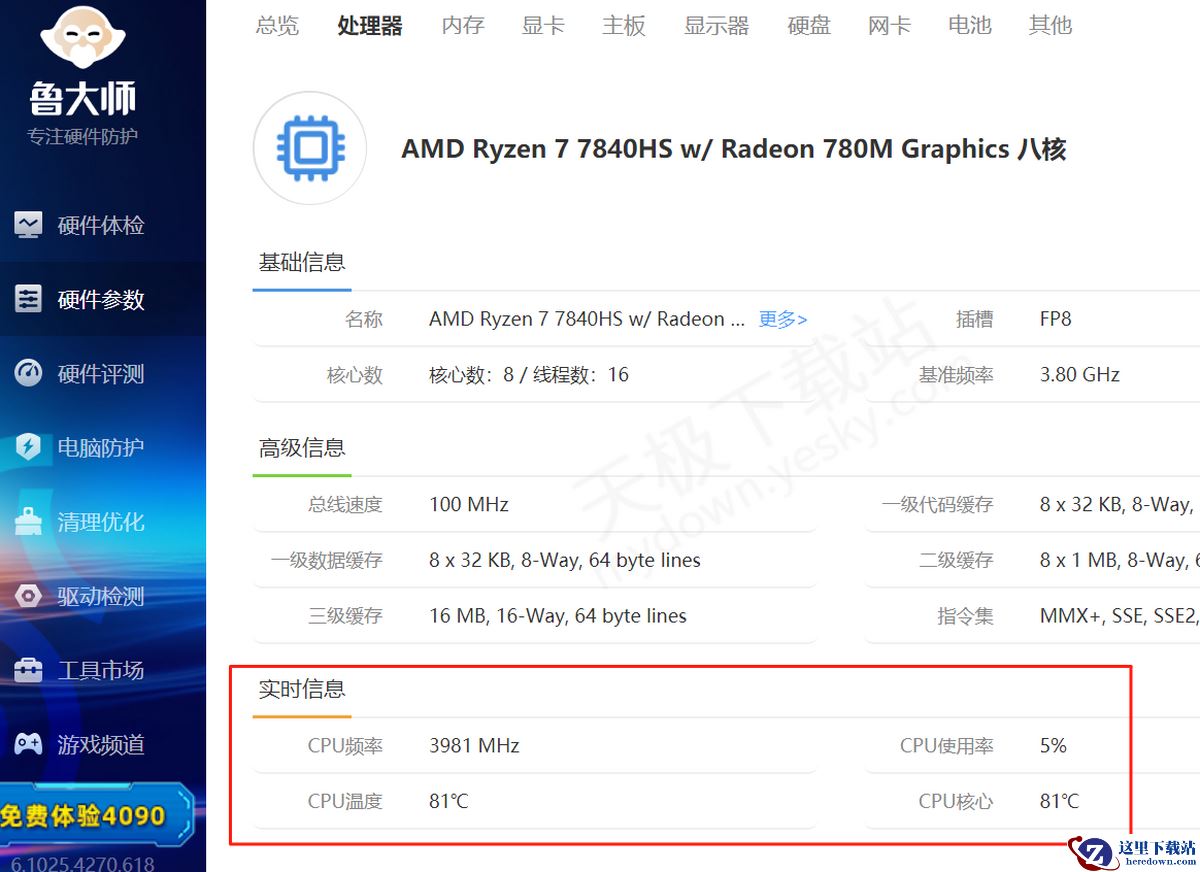Click the 16 MB, 16-Way L3 cache value
This screenshot has height=872, width=1200.
point(558,616)
